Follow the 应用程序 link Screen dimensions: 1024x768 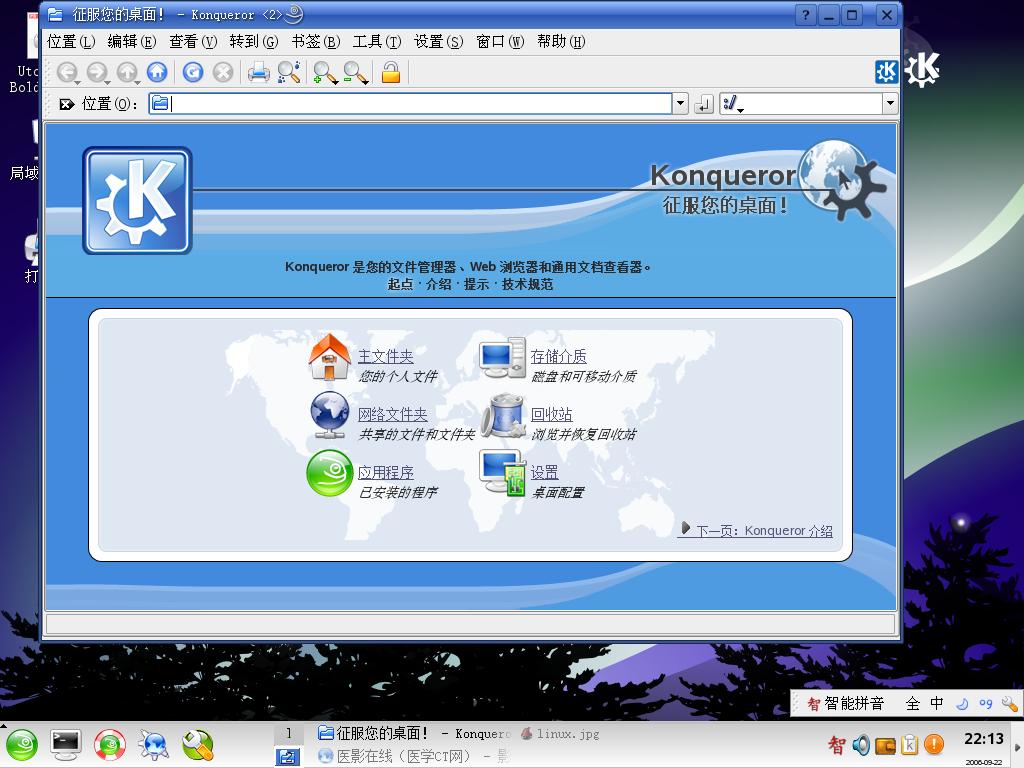pyautogui.click(x=385, y=472)
